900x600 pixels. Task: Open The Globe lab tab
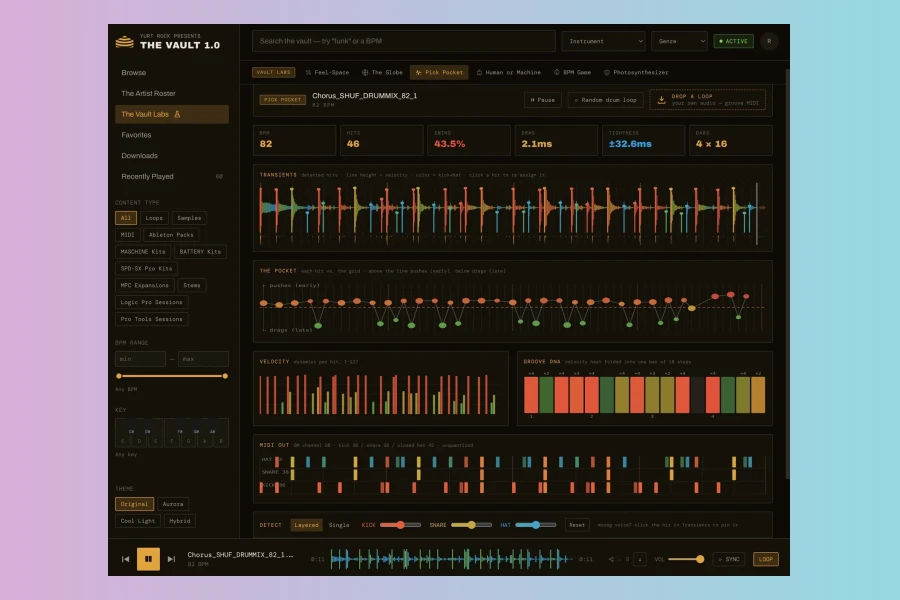pyautogui.click(x=382, y=73)
